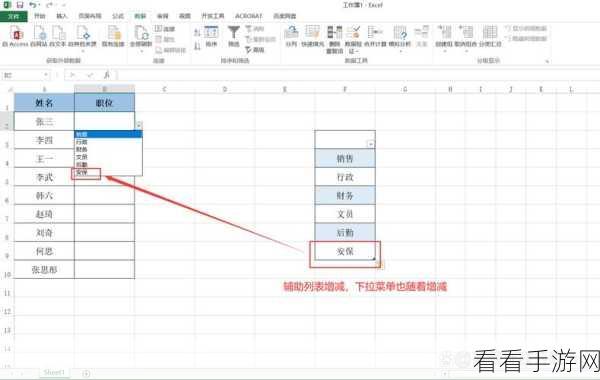The width and height of the screenshot is (600, 380).
Task: Switch to the 百度网盘 tab
Action: pyautogui.click(x=285, y=16)
